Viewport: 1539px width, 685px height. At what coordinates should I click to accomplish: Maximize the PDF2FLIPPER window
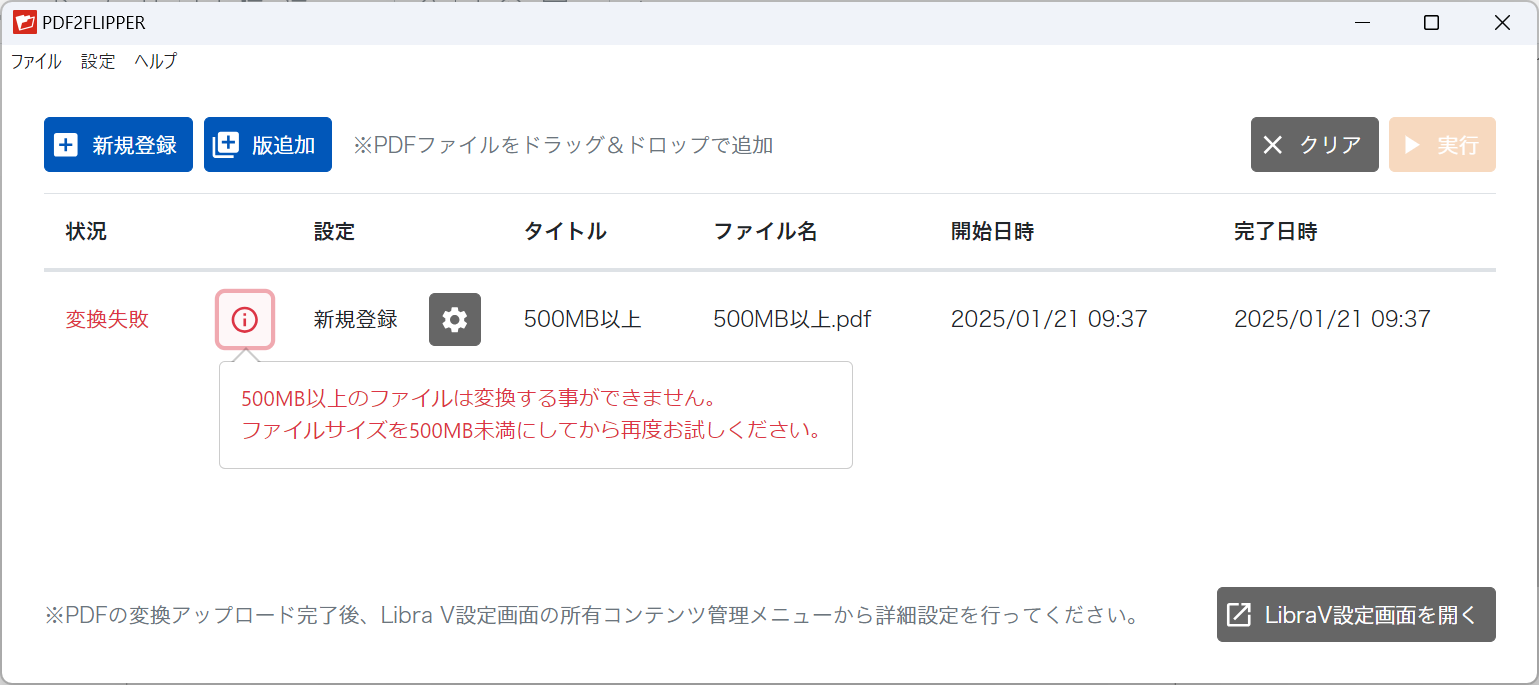click(x=1431, y=23)
